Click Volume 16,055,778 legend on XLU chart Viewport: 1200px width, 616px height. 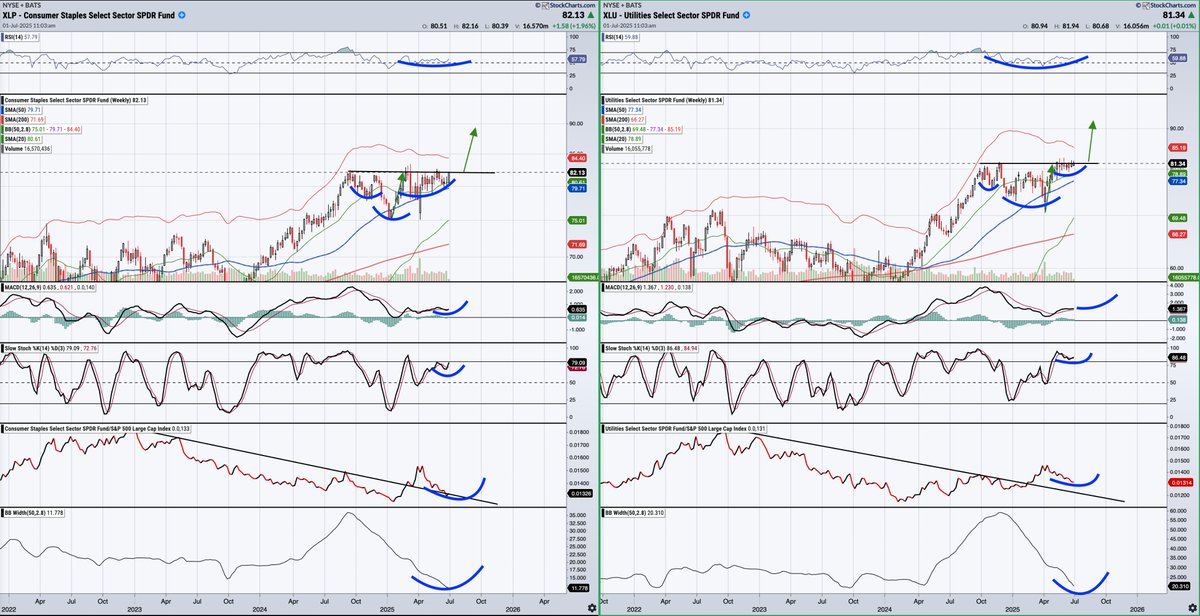627,148
